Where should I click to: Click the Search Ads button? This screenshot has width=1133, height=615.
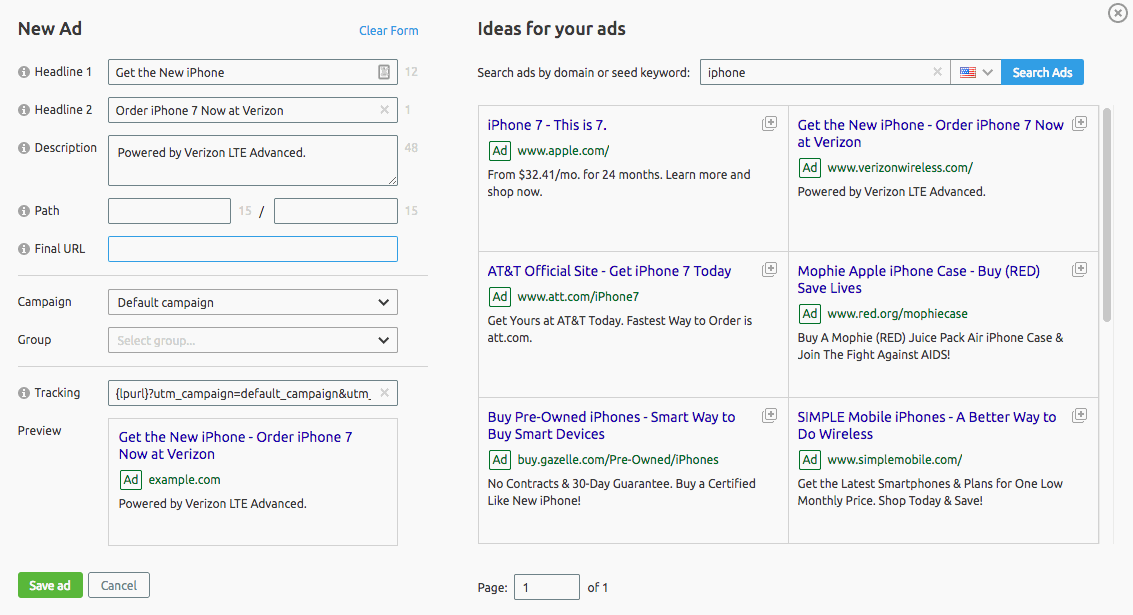(1042, 72)
